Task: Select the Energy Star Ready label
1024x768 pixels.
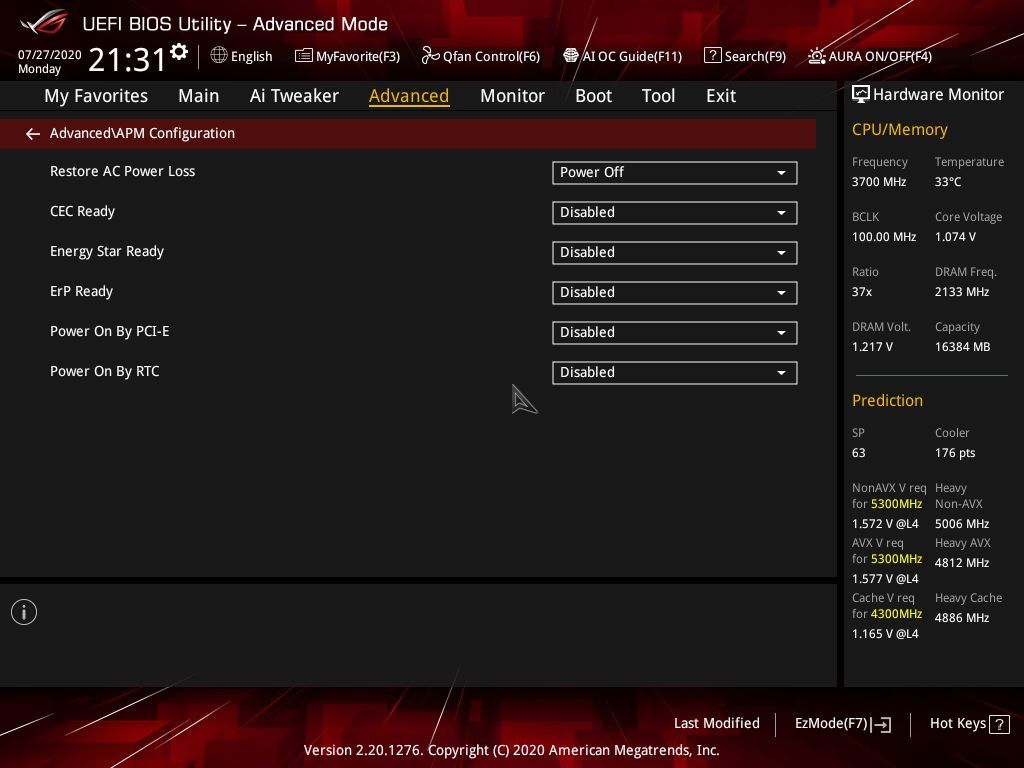Action: point(107,251)
